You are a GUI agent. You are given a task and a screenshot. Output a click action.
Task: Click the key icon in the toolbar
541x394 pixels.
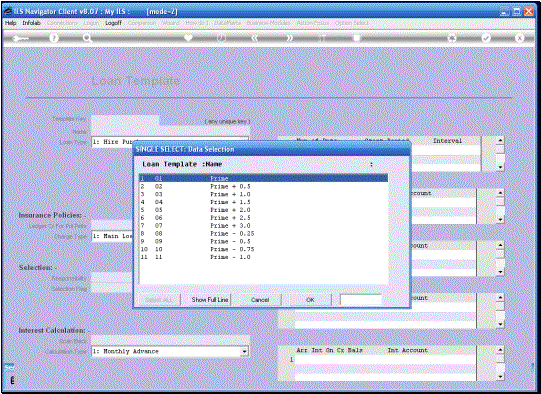click(x=20, y=38)
